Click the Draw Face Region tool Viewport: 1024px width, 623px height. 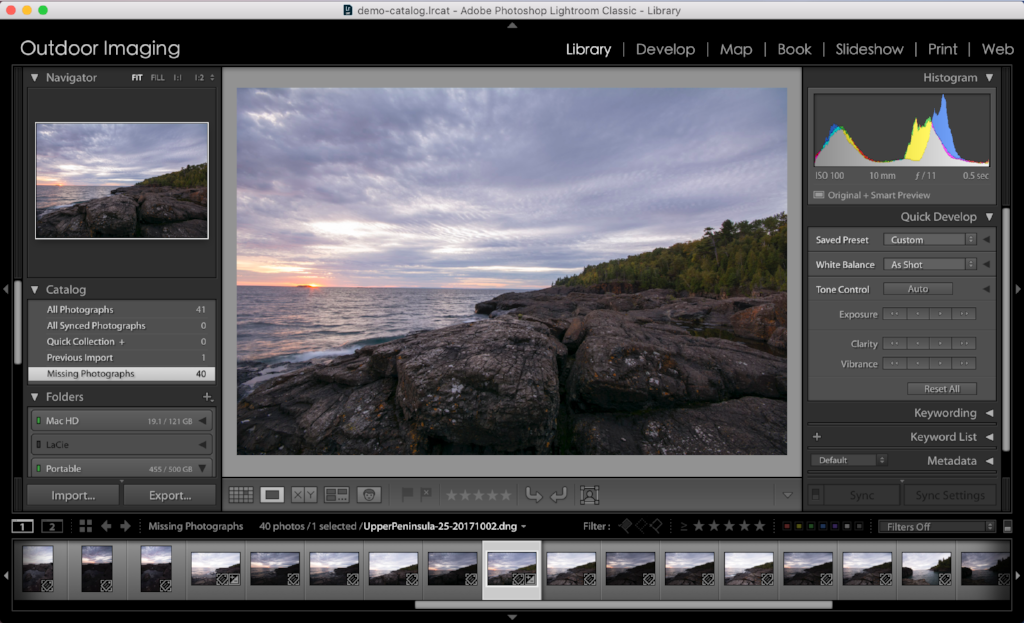point(589,495)
